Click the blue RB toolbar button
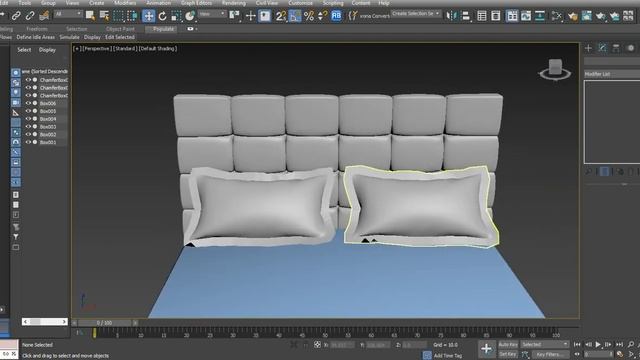This screenshot has width=640, height=360. (x=336, y=16)
